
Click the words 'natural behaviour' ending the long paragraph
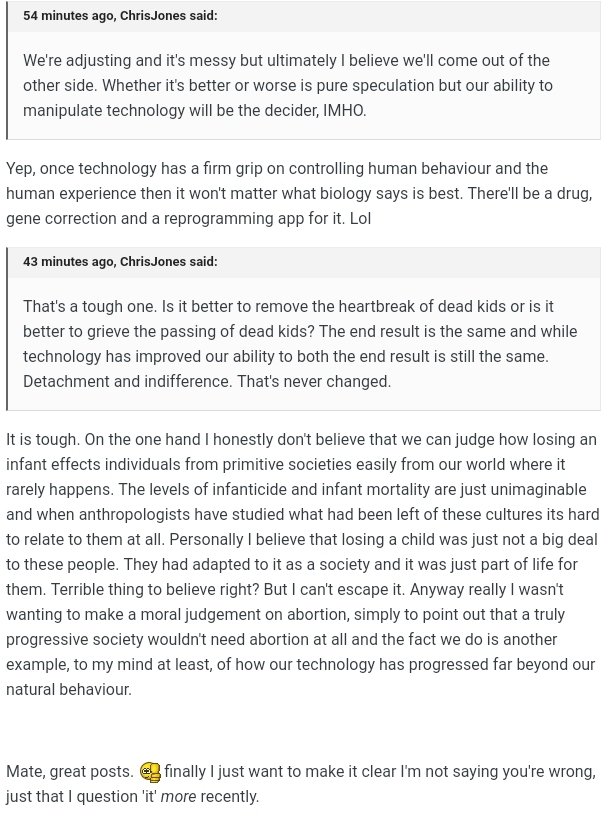pos(68,690)
